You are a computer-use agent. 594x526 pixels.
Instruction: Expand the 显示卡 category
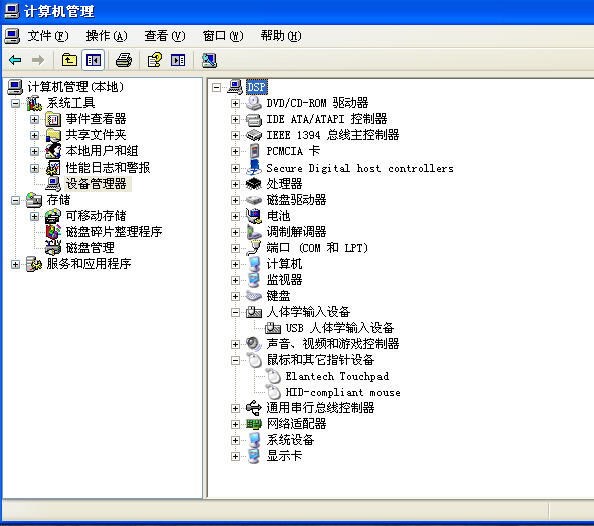point(235,456)
